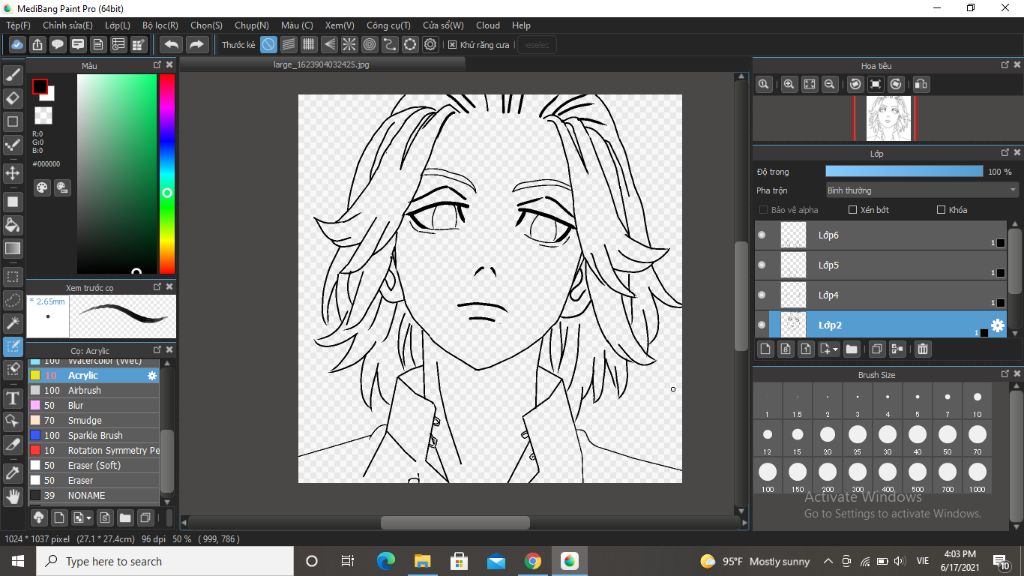The width and height of the screenshot is (1024, 576).
Task: Select the Brush tool in left toolbar
Action: click(x=12, y=75)
